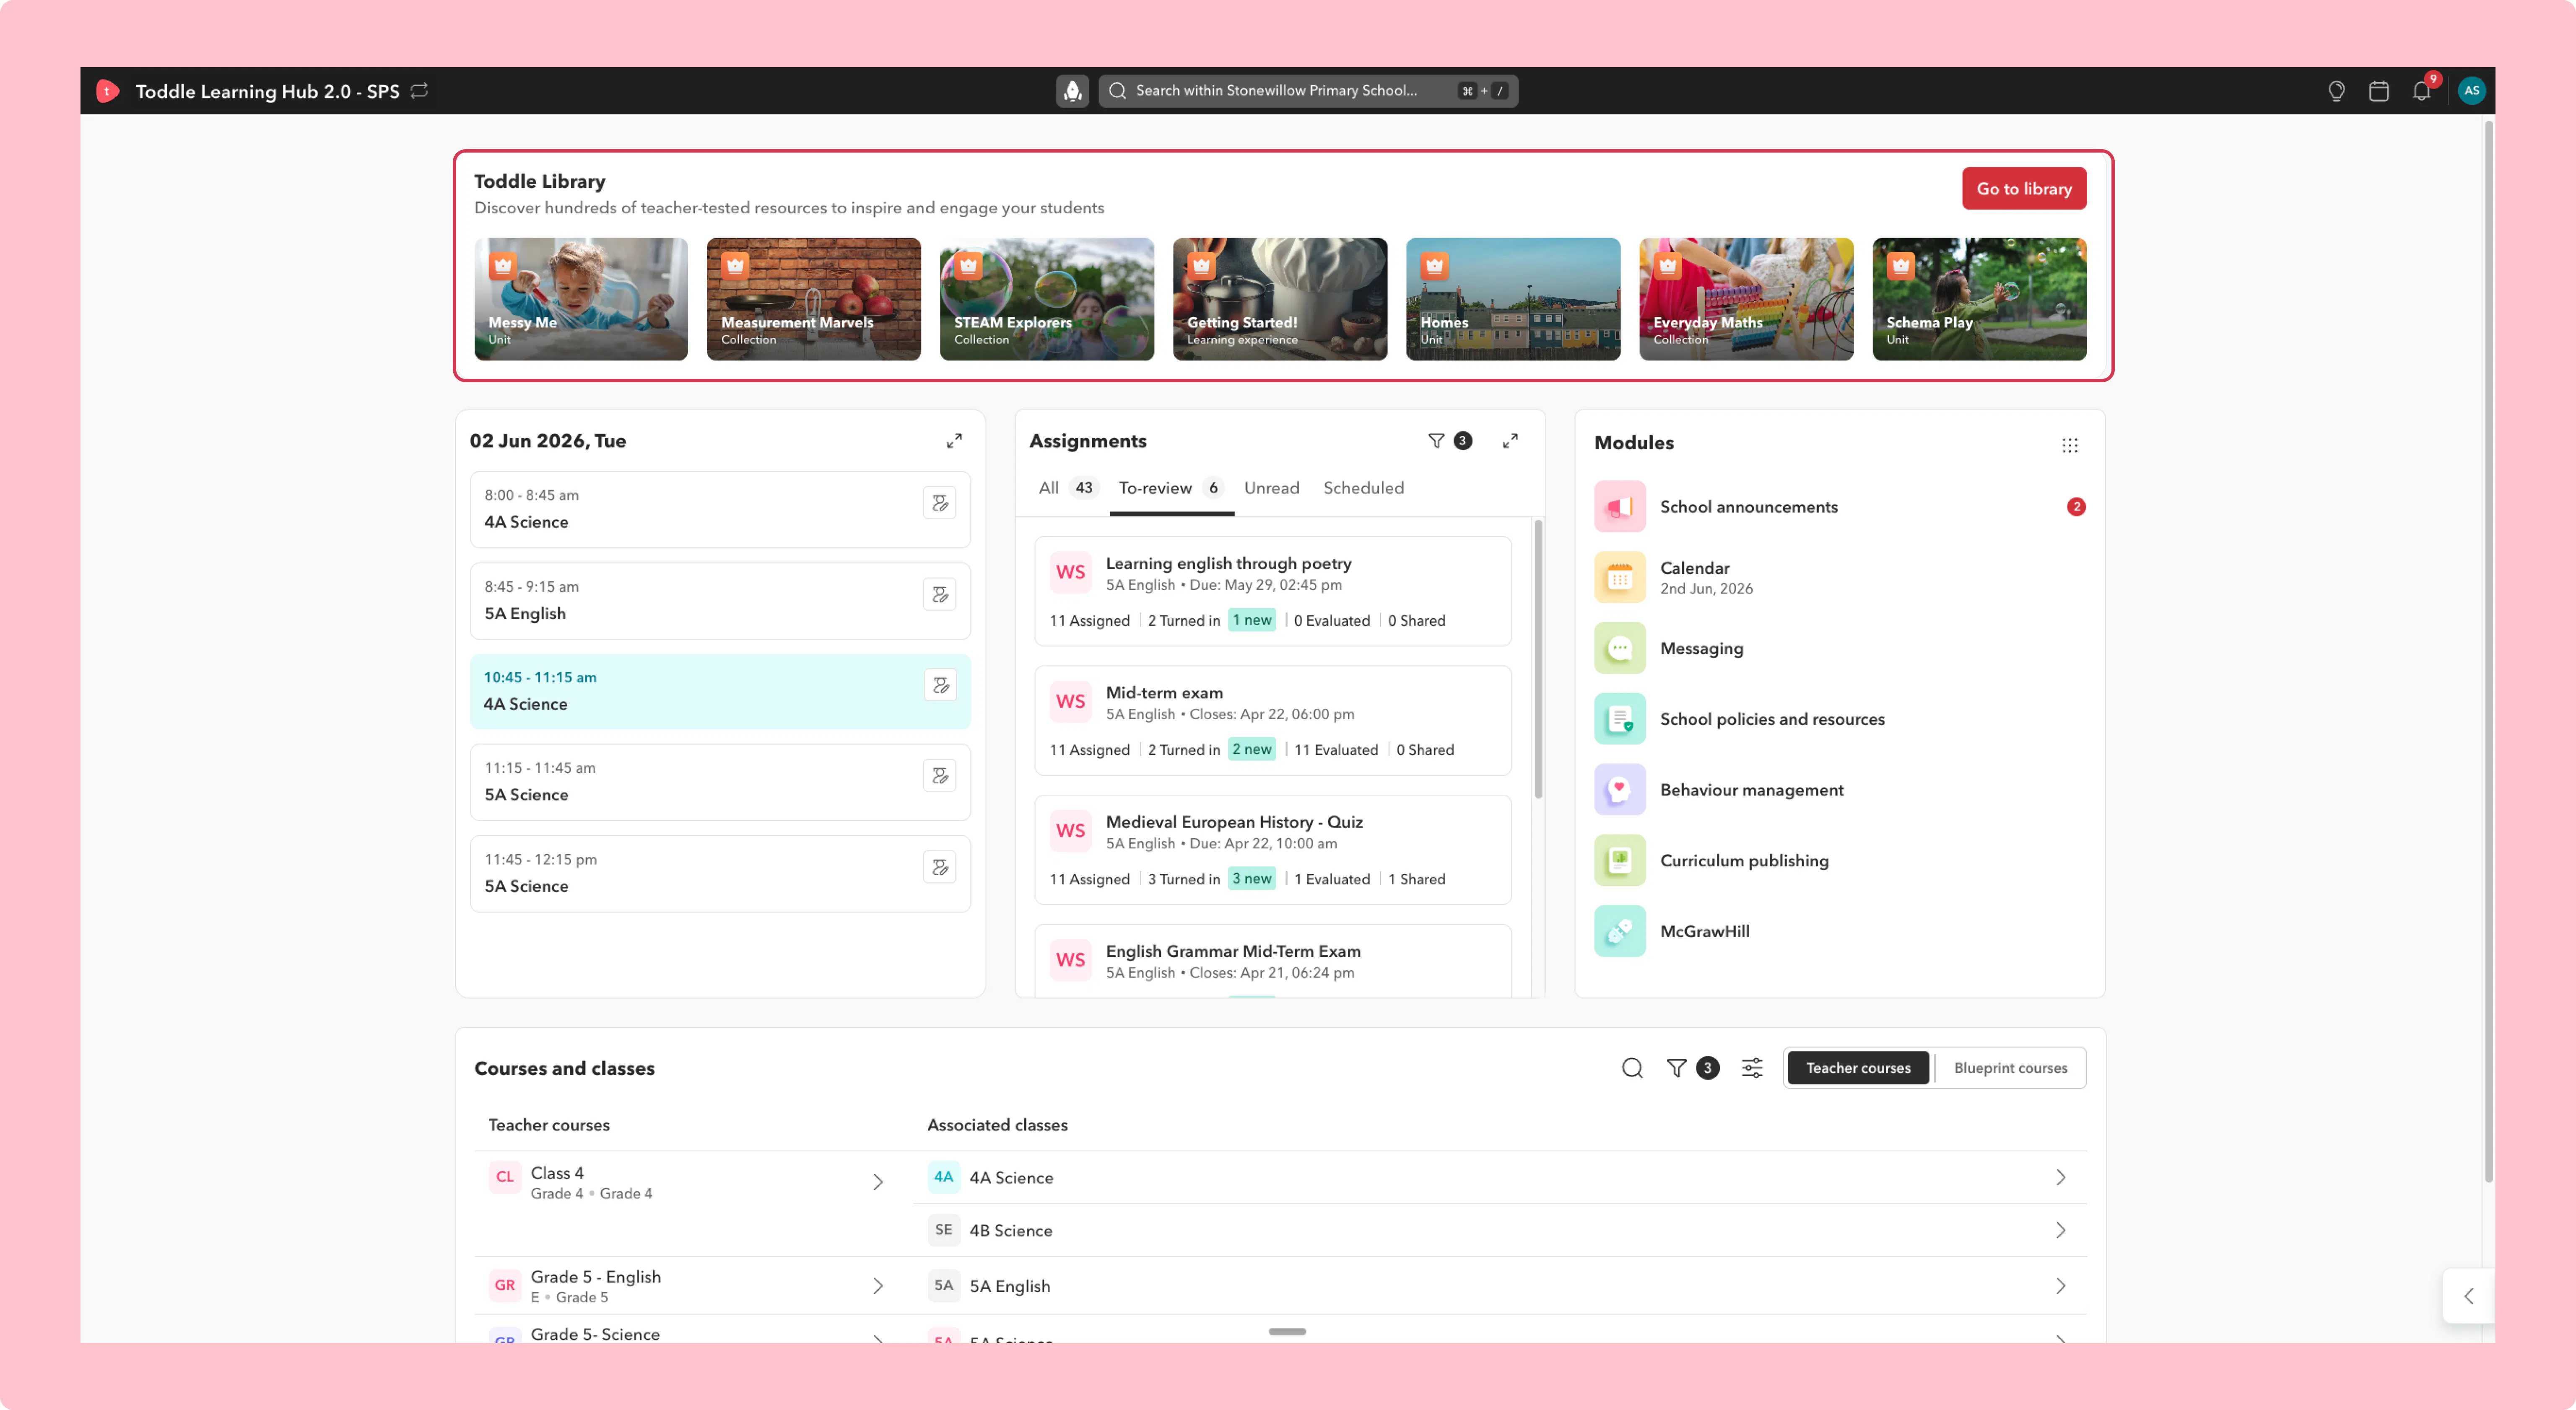Screen dimensions: 2576x1410
Task: Open the AS profile avatar
Action: 2471,91
